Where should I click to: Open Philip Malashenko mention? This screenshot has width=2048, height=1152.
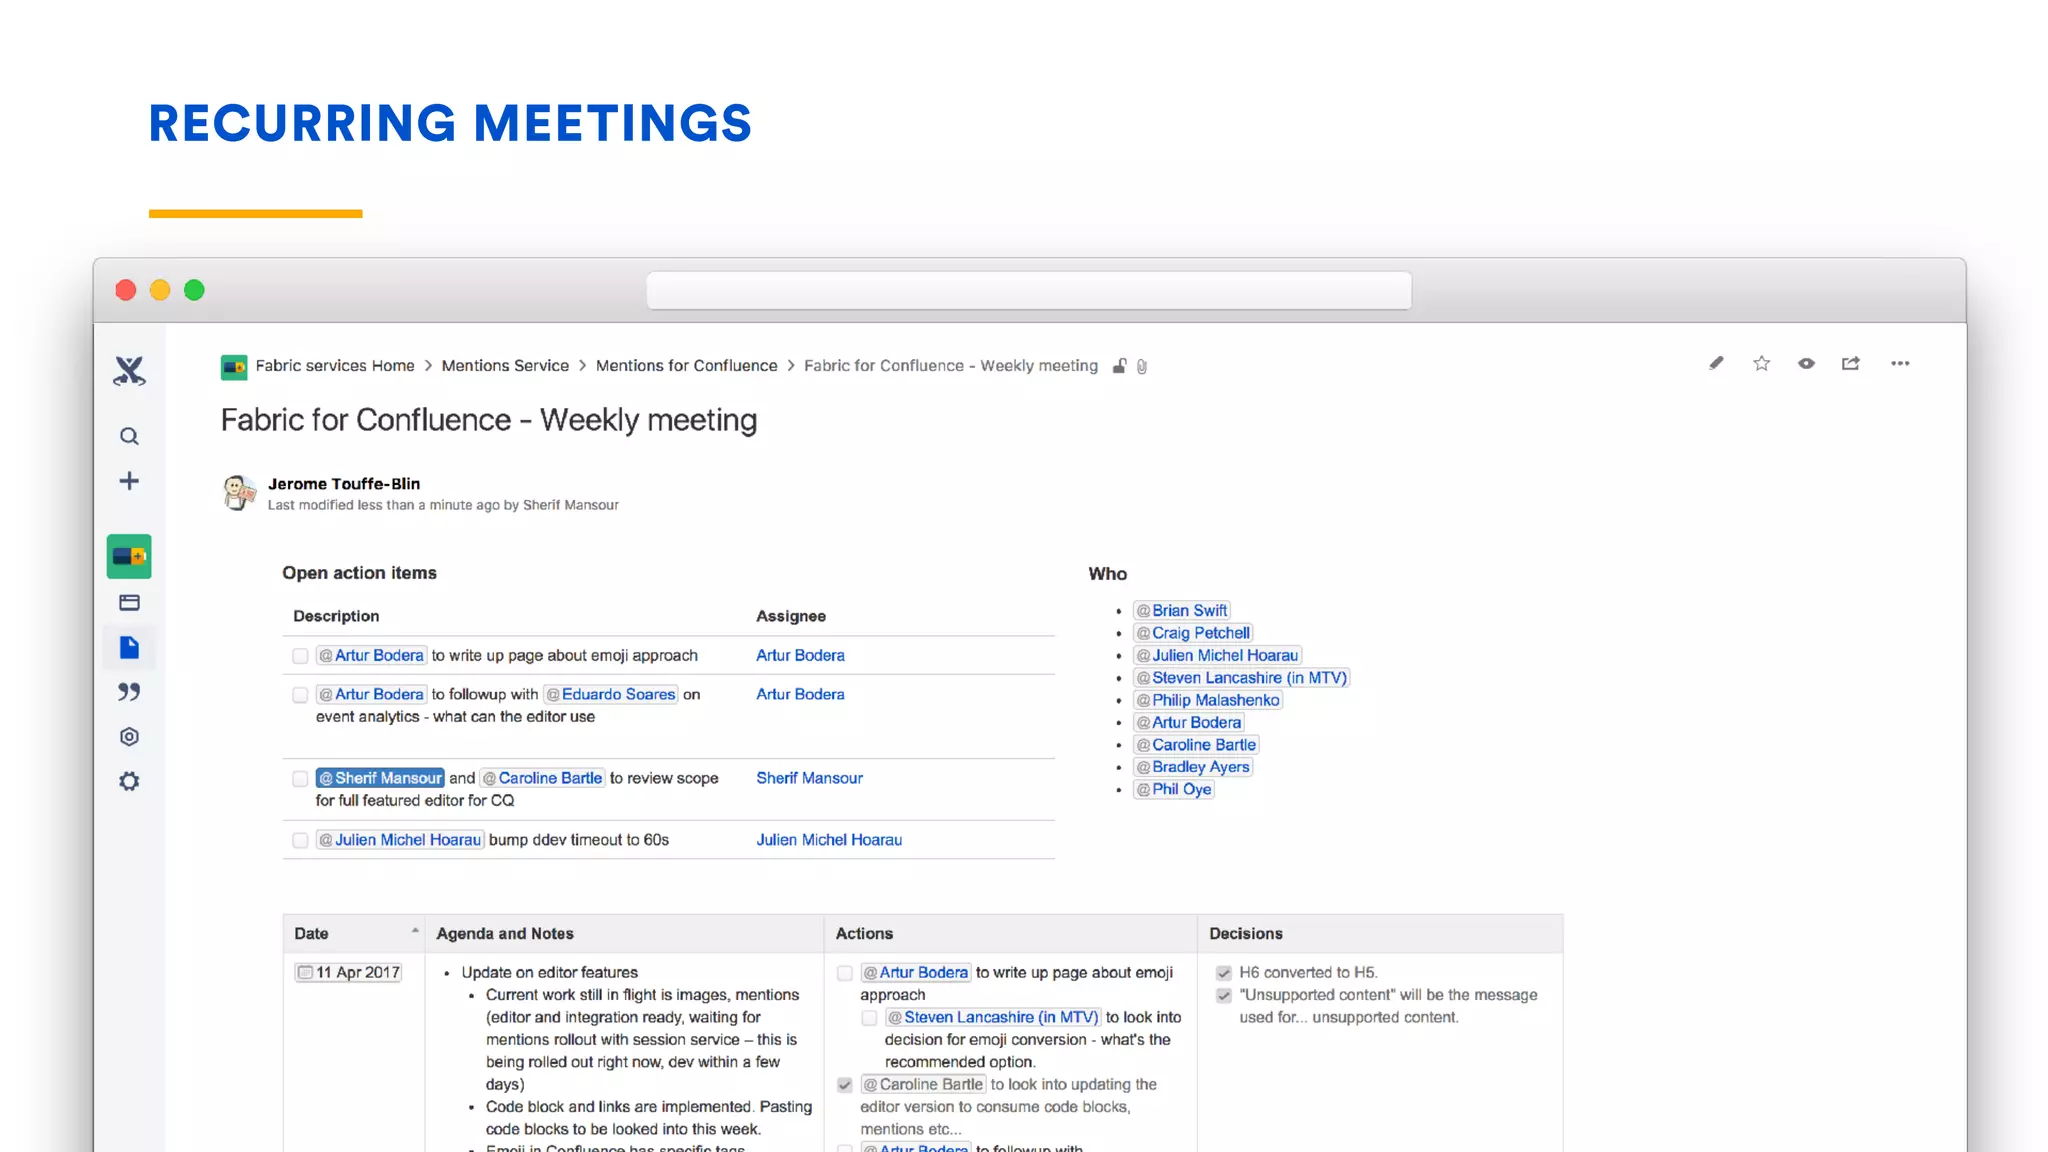[1207, 700]
